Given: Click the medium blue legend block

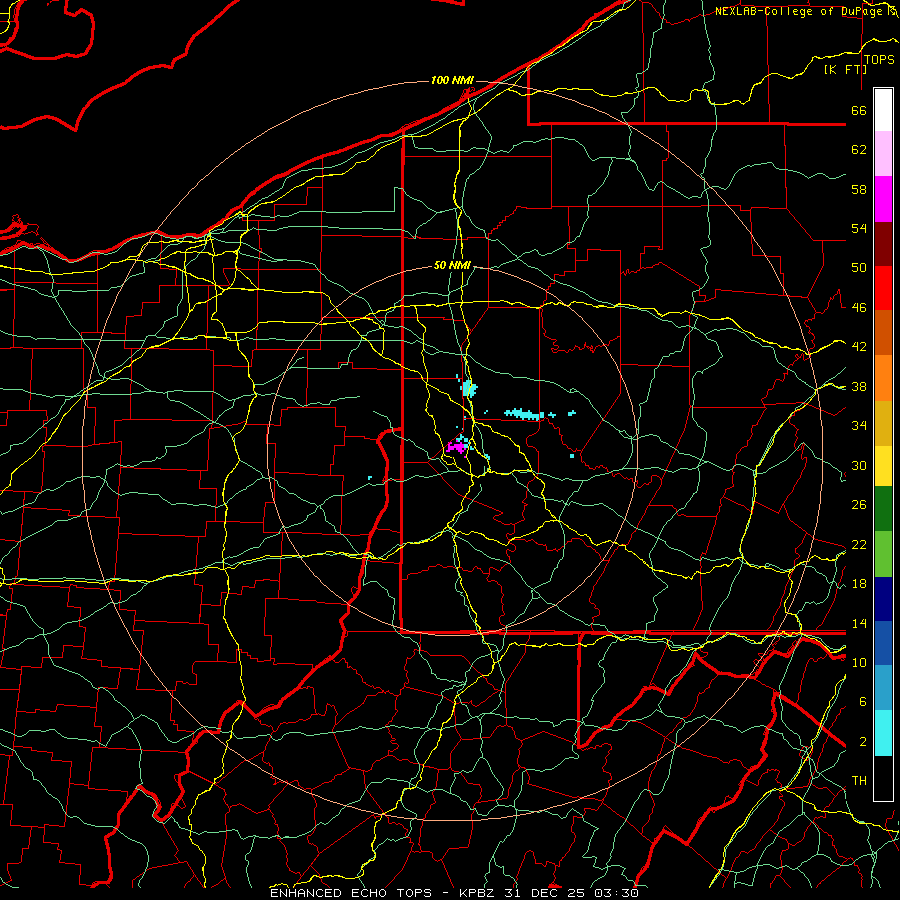Looking at the screenshot, I should coord(883,643).
